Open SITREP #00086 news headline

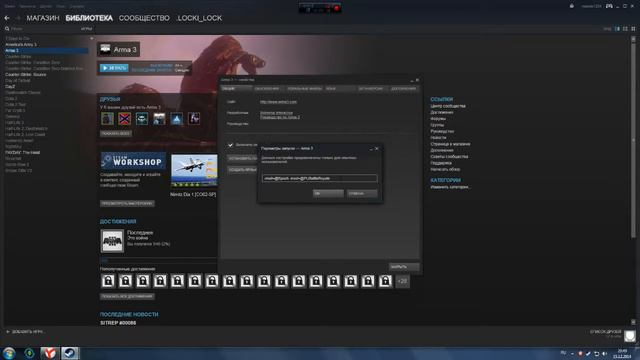[x=118, y=323]
